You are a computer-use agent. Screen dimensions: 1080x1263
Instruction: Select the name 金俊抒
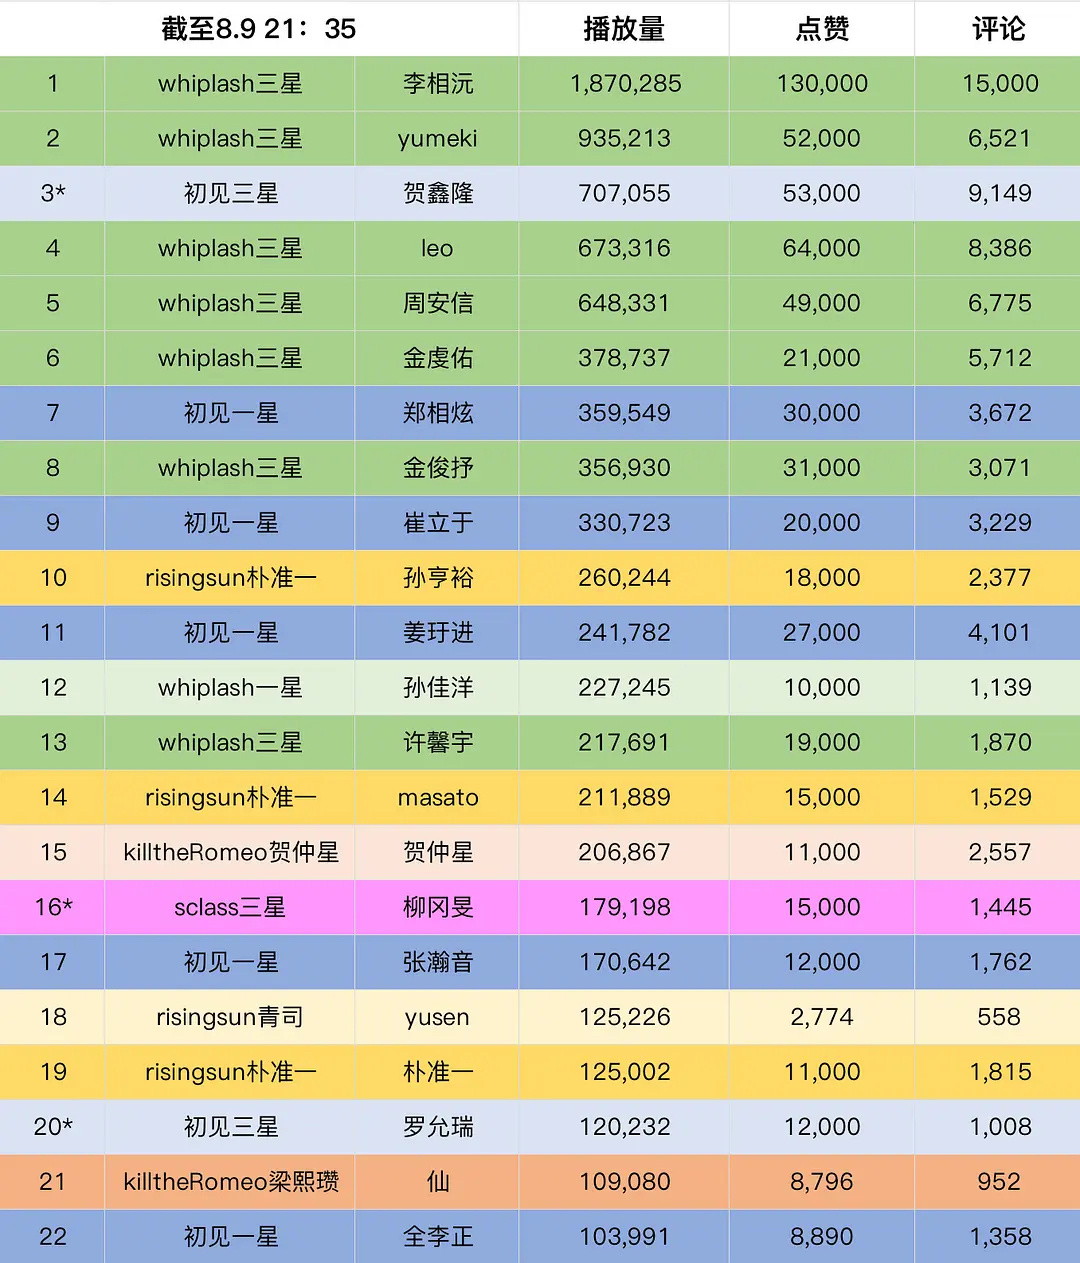(438, 469)
